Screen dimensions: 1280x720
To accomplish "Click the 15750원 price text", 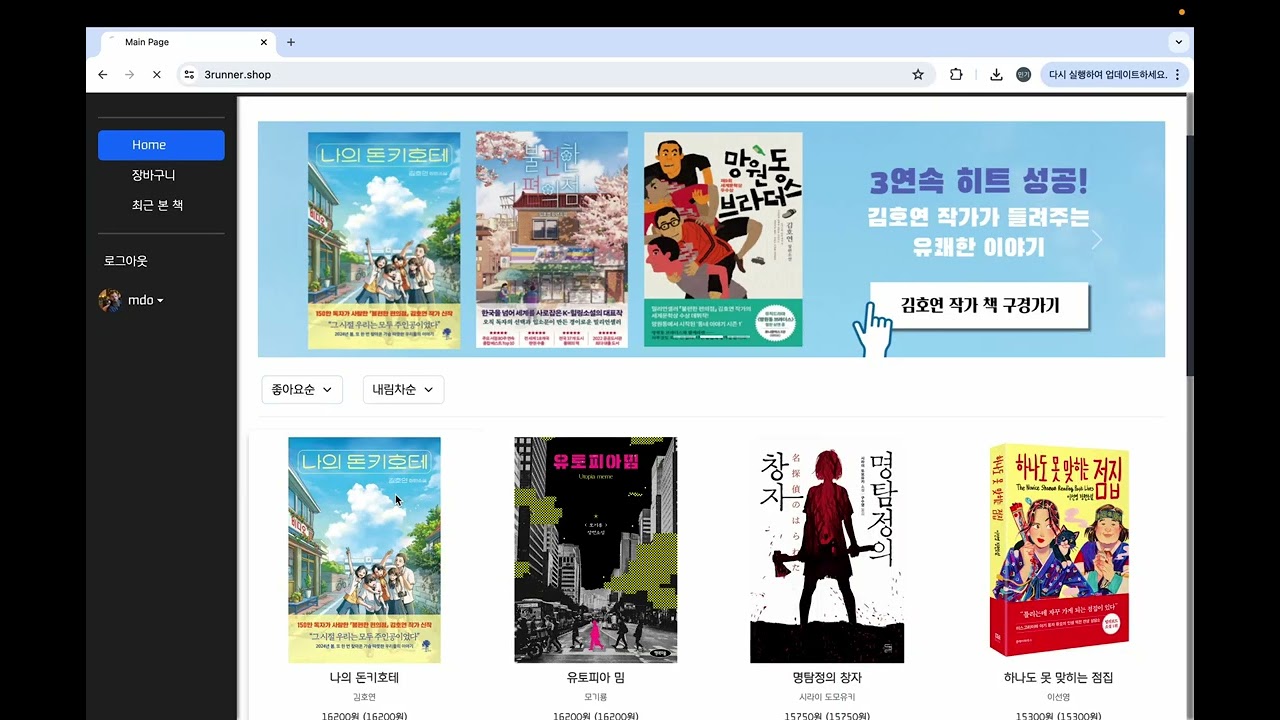I will tap(827, 716).
